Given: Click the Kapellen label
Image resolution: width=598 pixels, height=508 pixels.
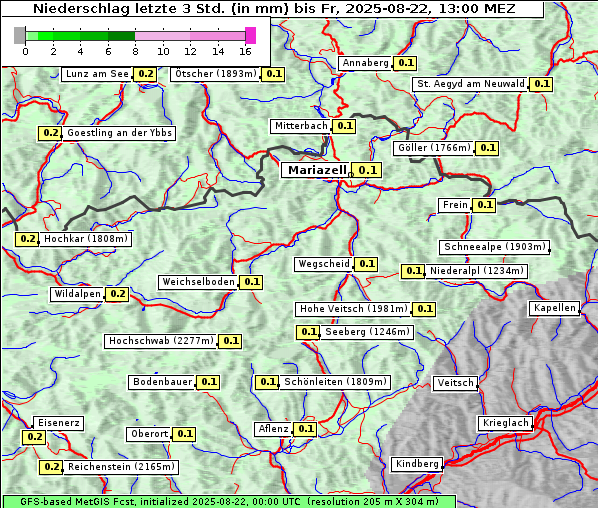Looking at the screenshot, I should click(x=555, y=308).
